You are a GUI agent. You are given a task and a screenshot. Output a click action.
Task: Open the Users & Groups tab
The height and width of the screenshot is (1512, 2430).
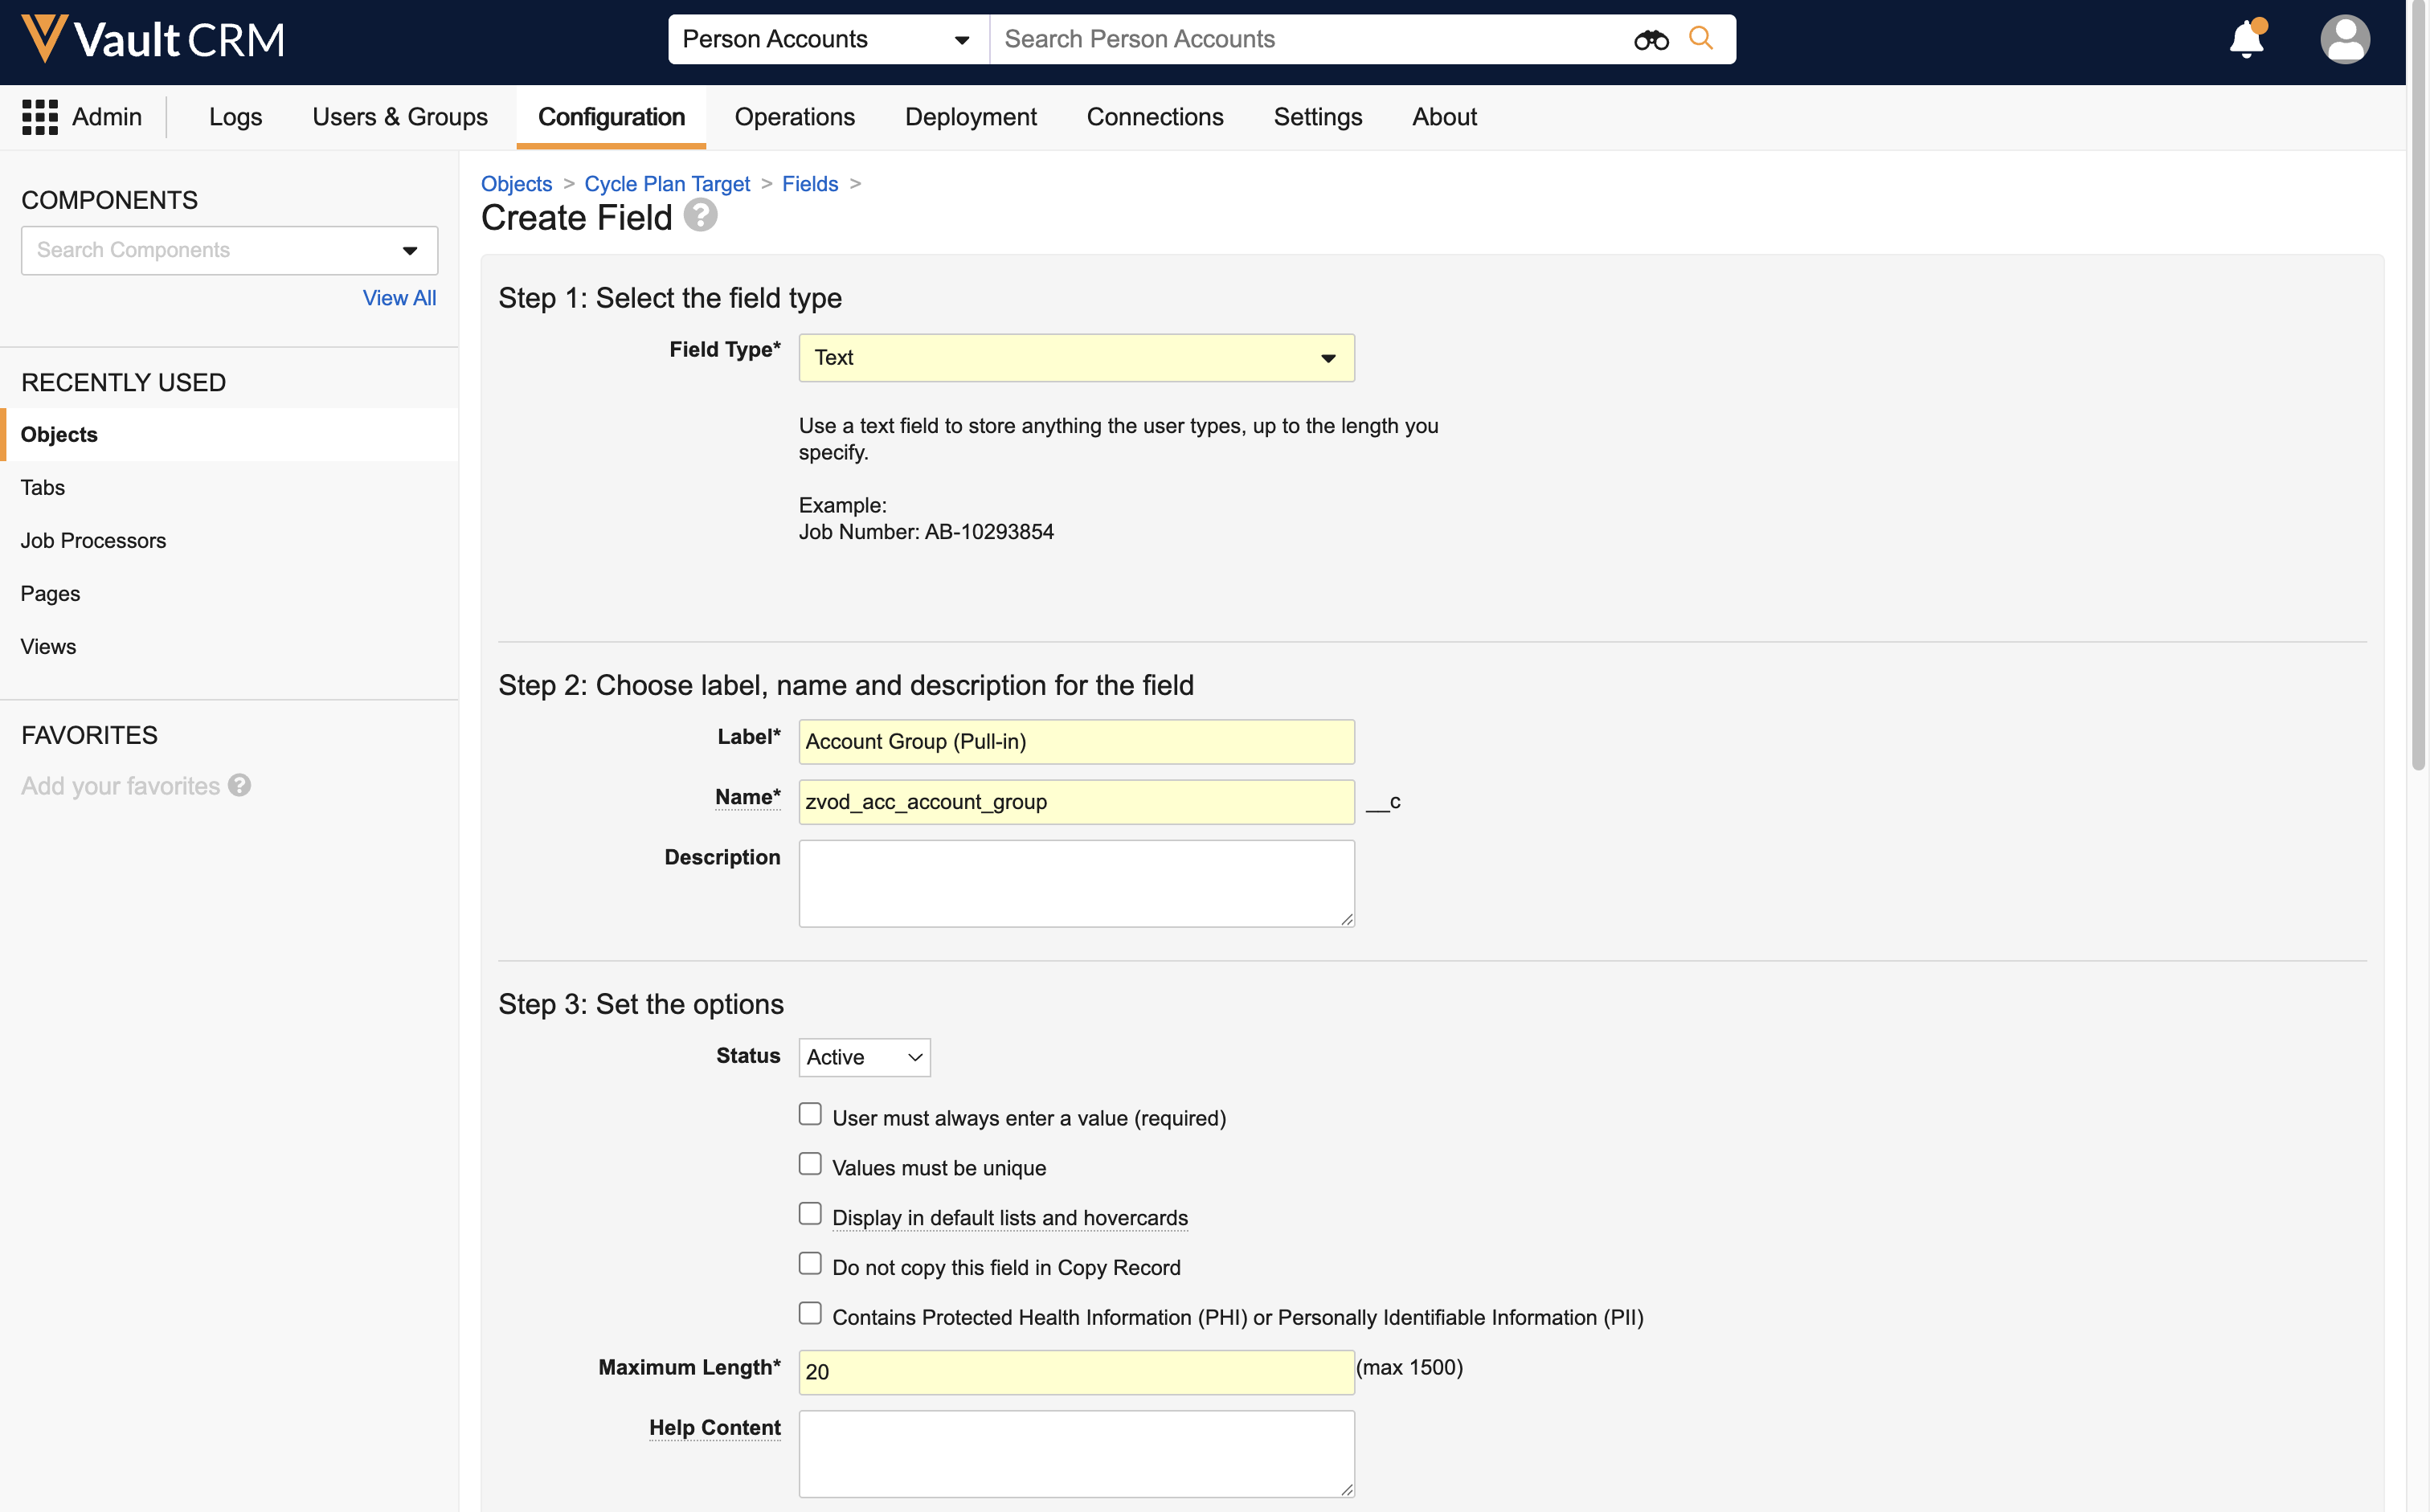399,117
